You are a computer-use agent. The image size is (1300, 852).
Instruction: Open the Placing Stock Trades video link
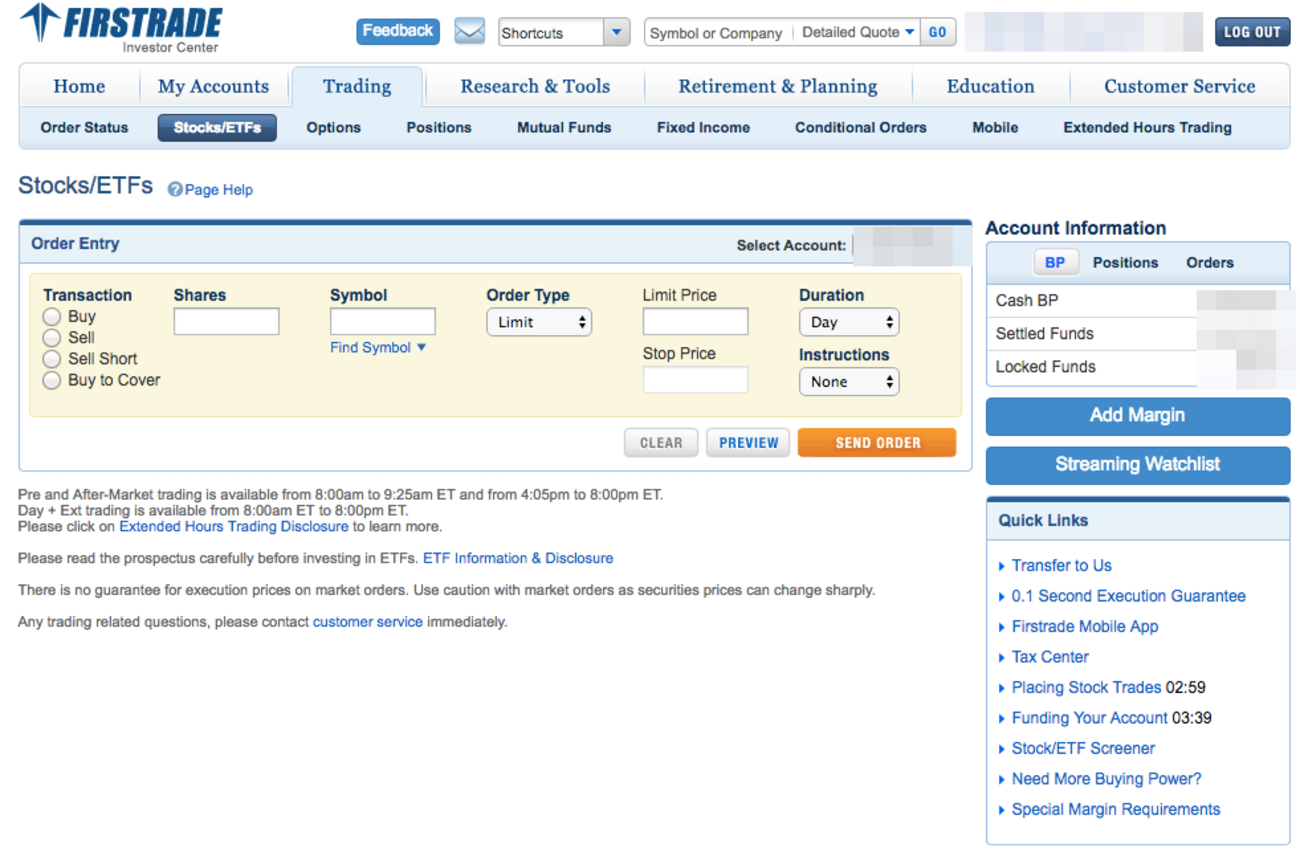pos(1086,688)
